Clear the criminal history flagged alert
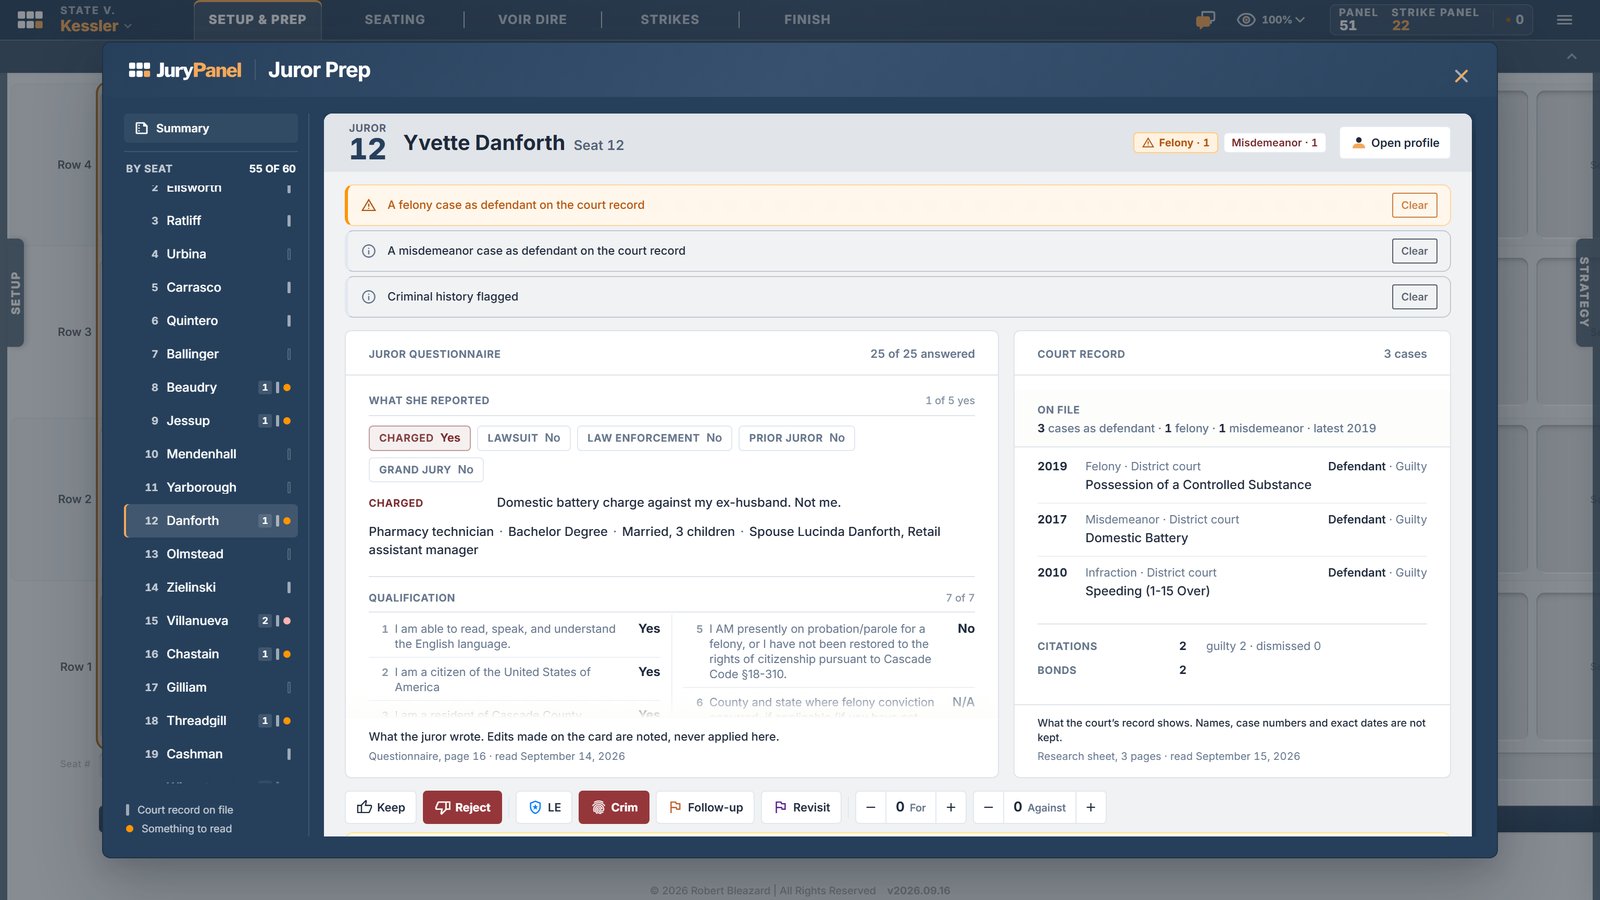The width and height of the screenshot is (1600, 900). (1414, 297)
